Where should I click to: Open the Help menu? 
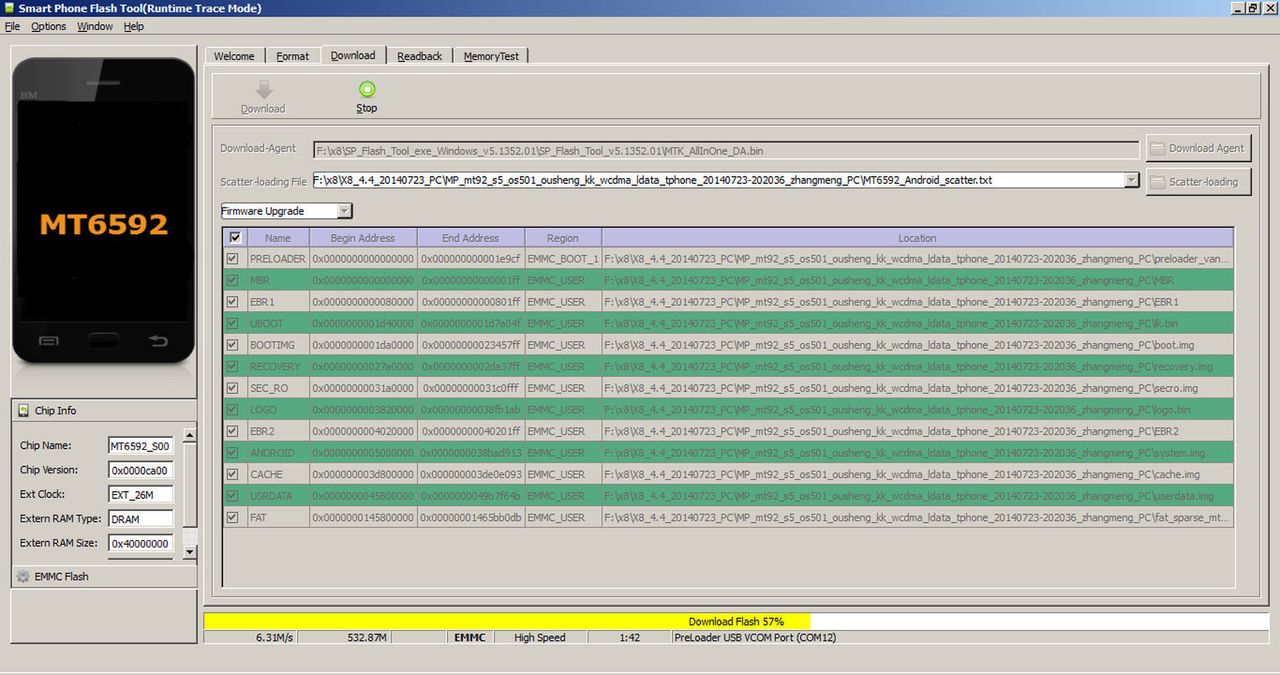[134, 26]
